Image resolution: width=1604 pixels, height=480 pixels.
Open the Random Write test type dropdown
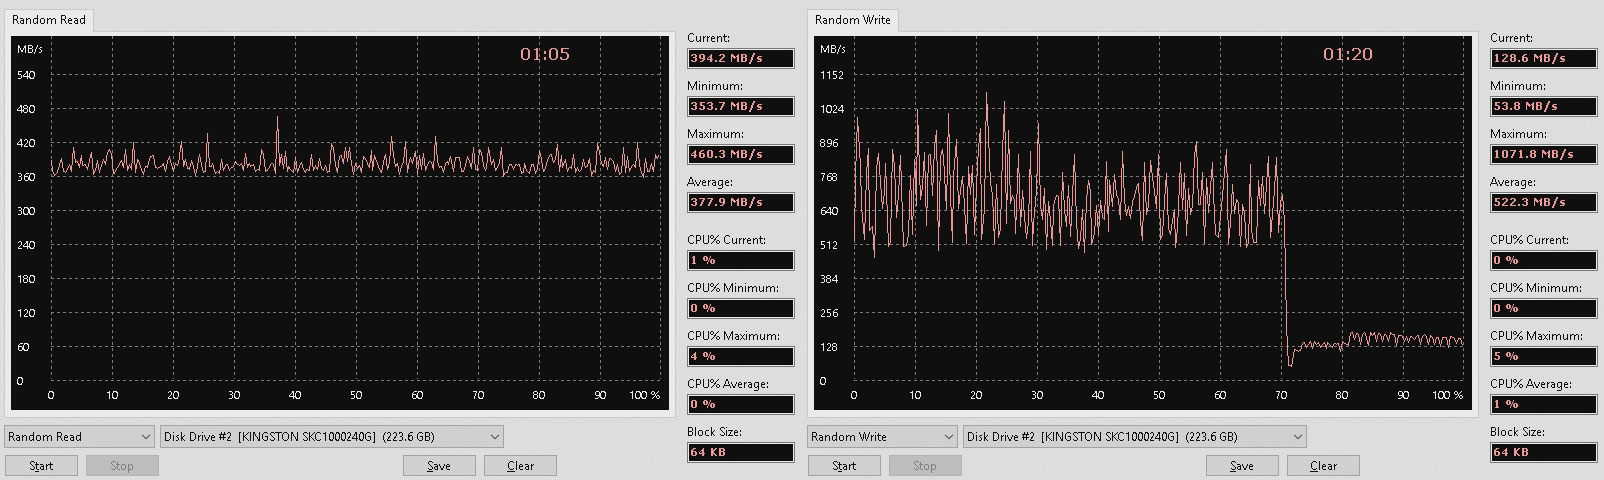point(882,437)
